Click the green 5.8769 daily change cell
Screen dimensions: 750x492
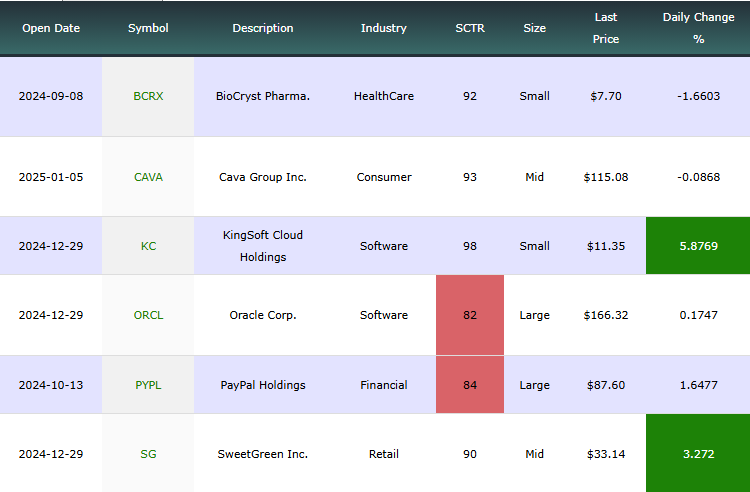[x=698, y=246]
